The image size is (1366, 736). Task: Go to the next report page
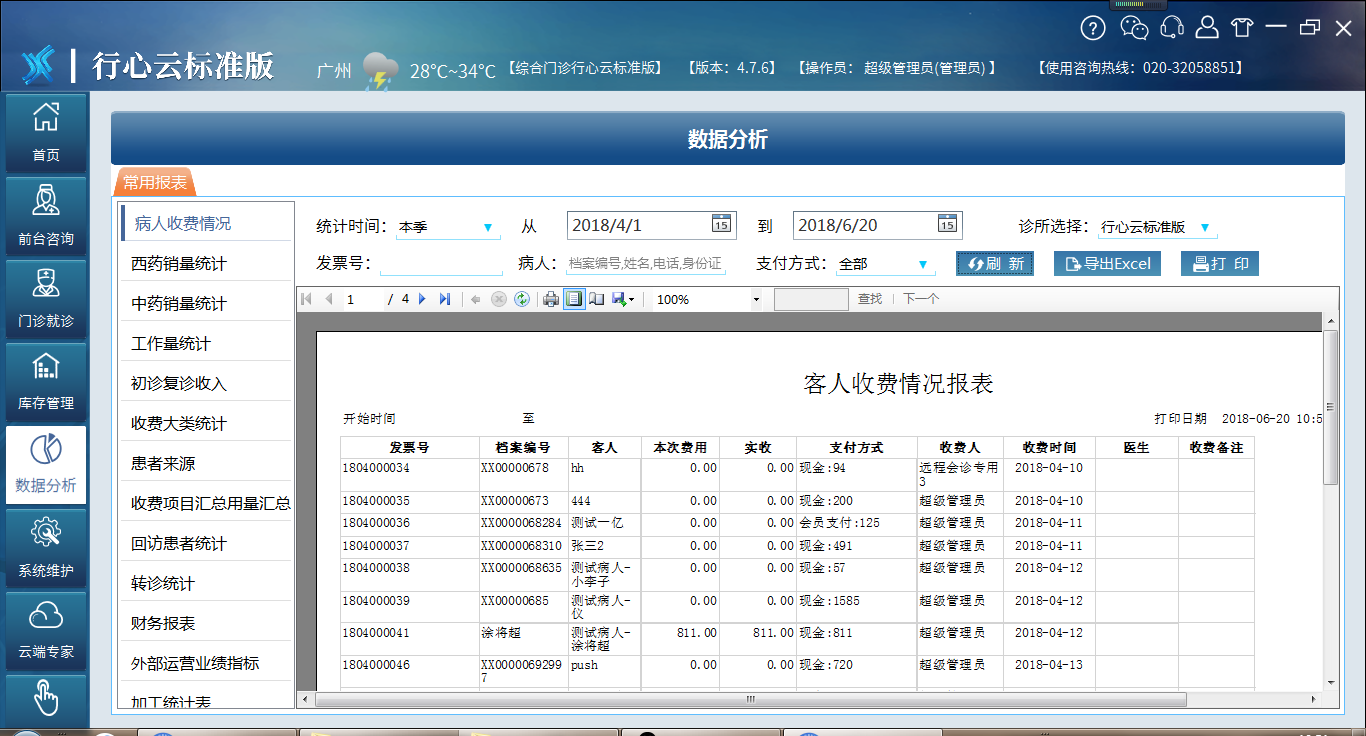(x=422, y=299)
